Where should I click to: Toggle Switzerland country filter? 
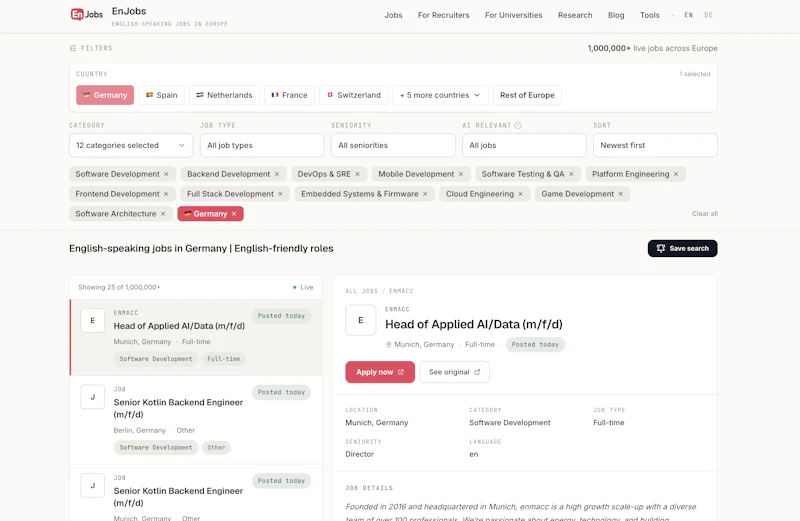(x=354, y=95)
